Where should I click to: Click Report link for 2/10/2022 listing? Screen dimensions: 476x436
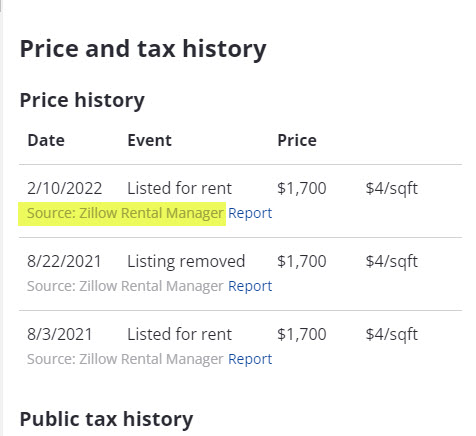[250, 213]
